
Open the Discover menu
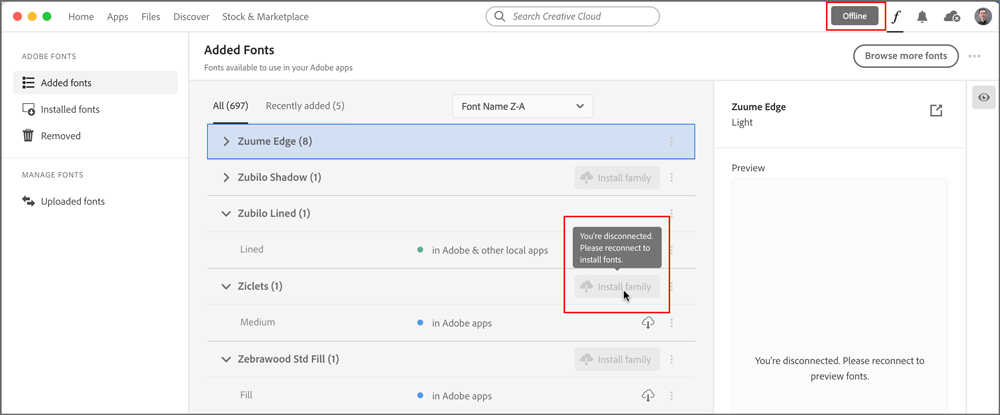pos(191,17)
